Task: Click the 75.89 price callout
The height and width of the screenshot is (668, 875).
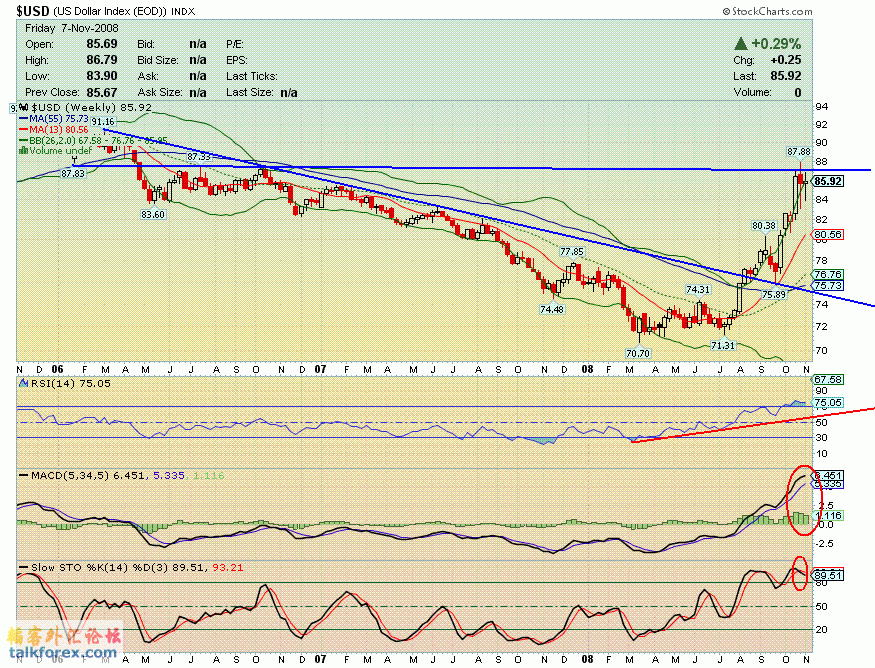Action: pos(773,295)
